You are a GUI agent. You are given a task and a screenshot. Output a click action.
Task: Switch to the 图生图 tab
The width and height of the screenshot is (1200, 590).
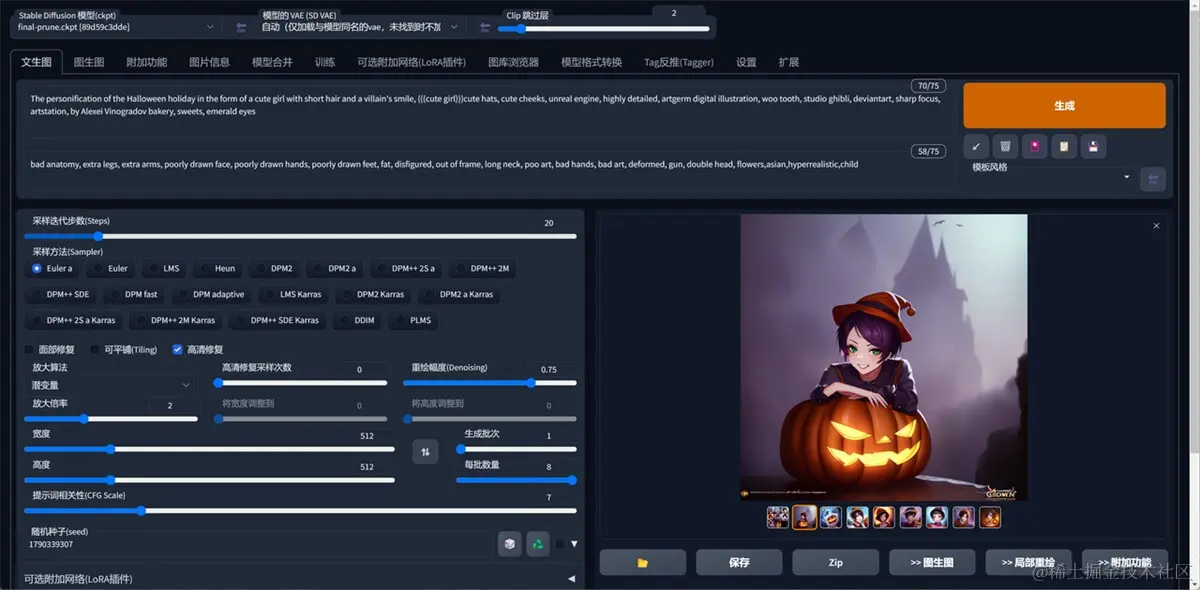[89, 62]
